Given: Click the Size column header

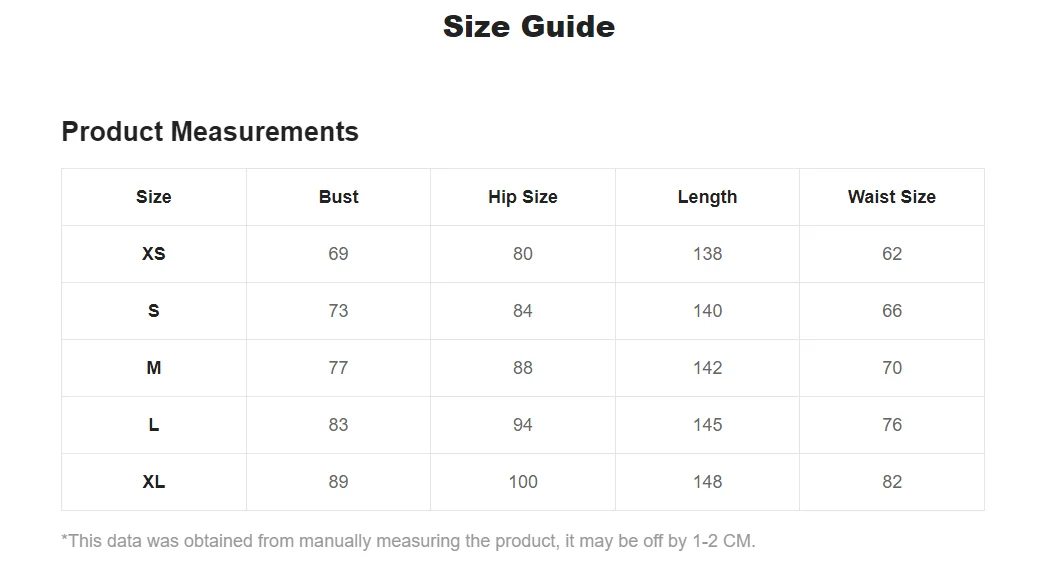Looking at the screenshot, I should point(154,197).
